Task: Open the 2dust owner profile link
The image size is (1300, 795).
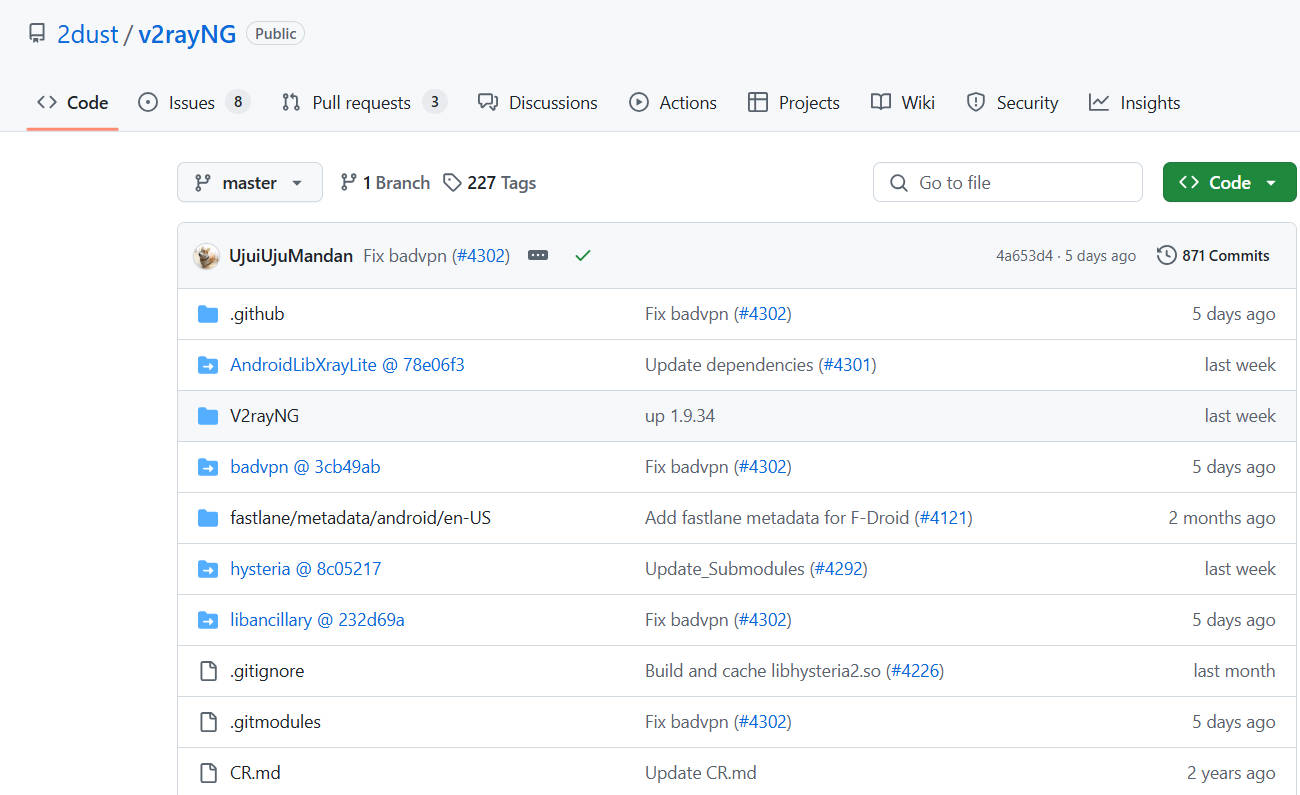Action: pos(87,34)
